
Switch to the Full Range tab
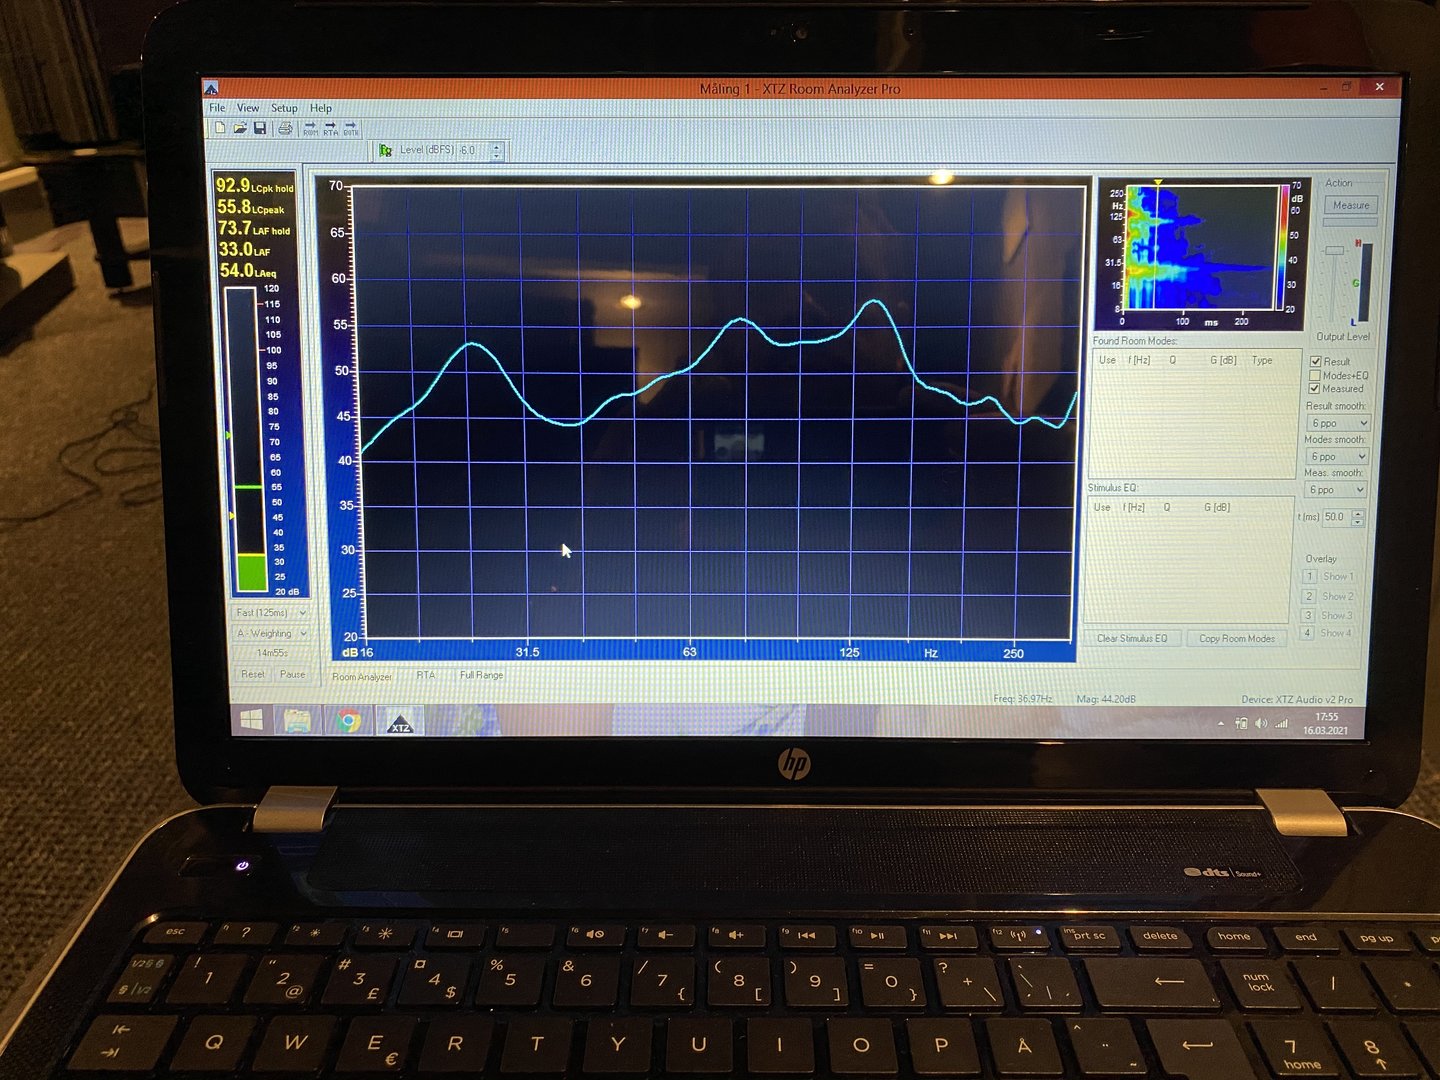point(481,675)
